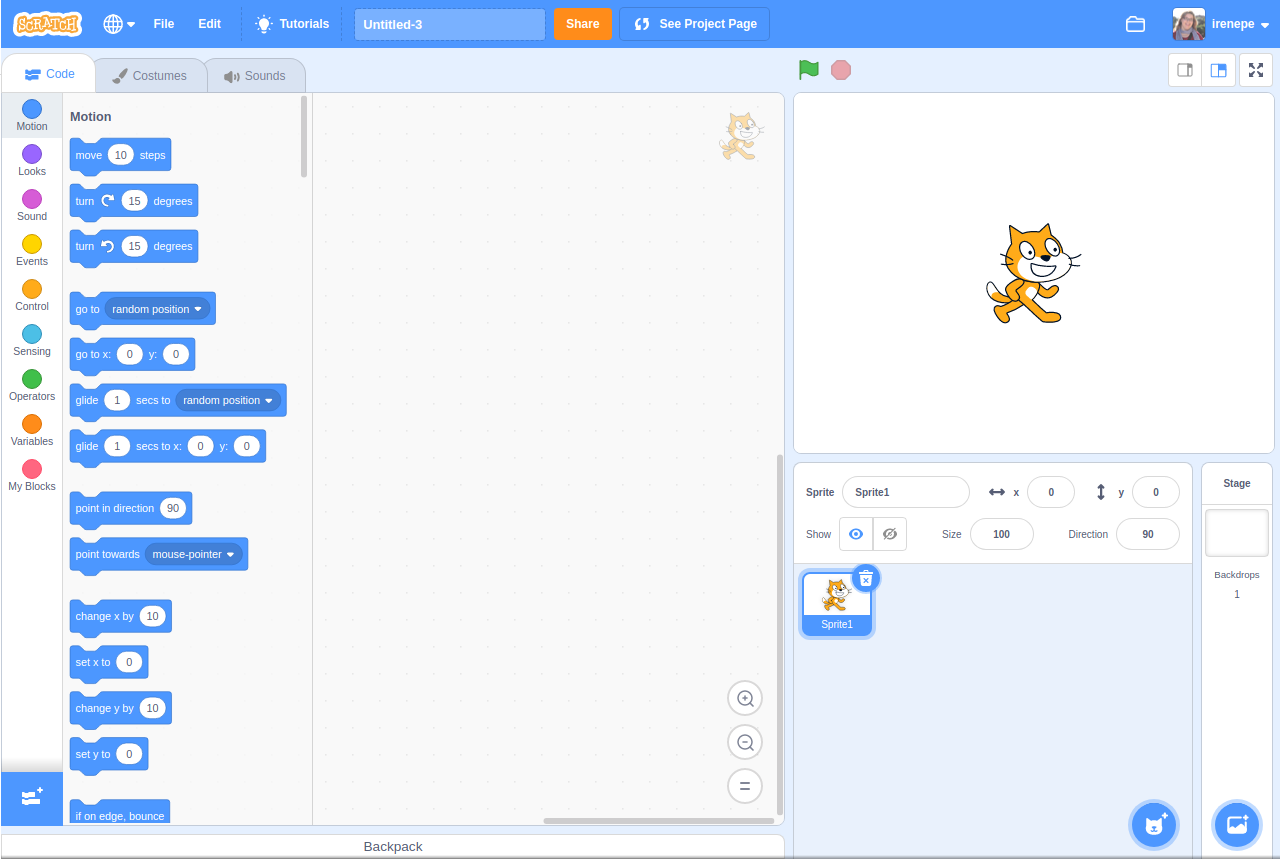The height and width of the screenshot is (859, 1280).
Task: Open the glide 'random position' dropdown
Action: (228, 400)
